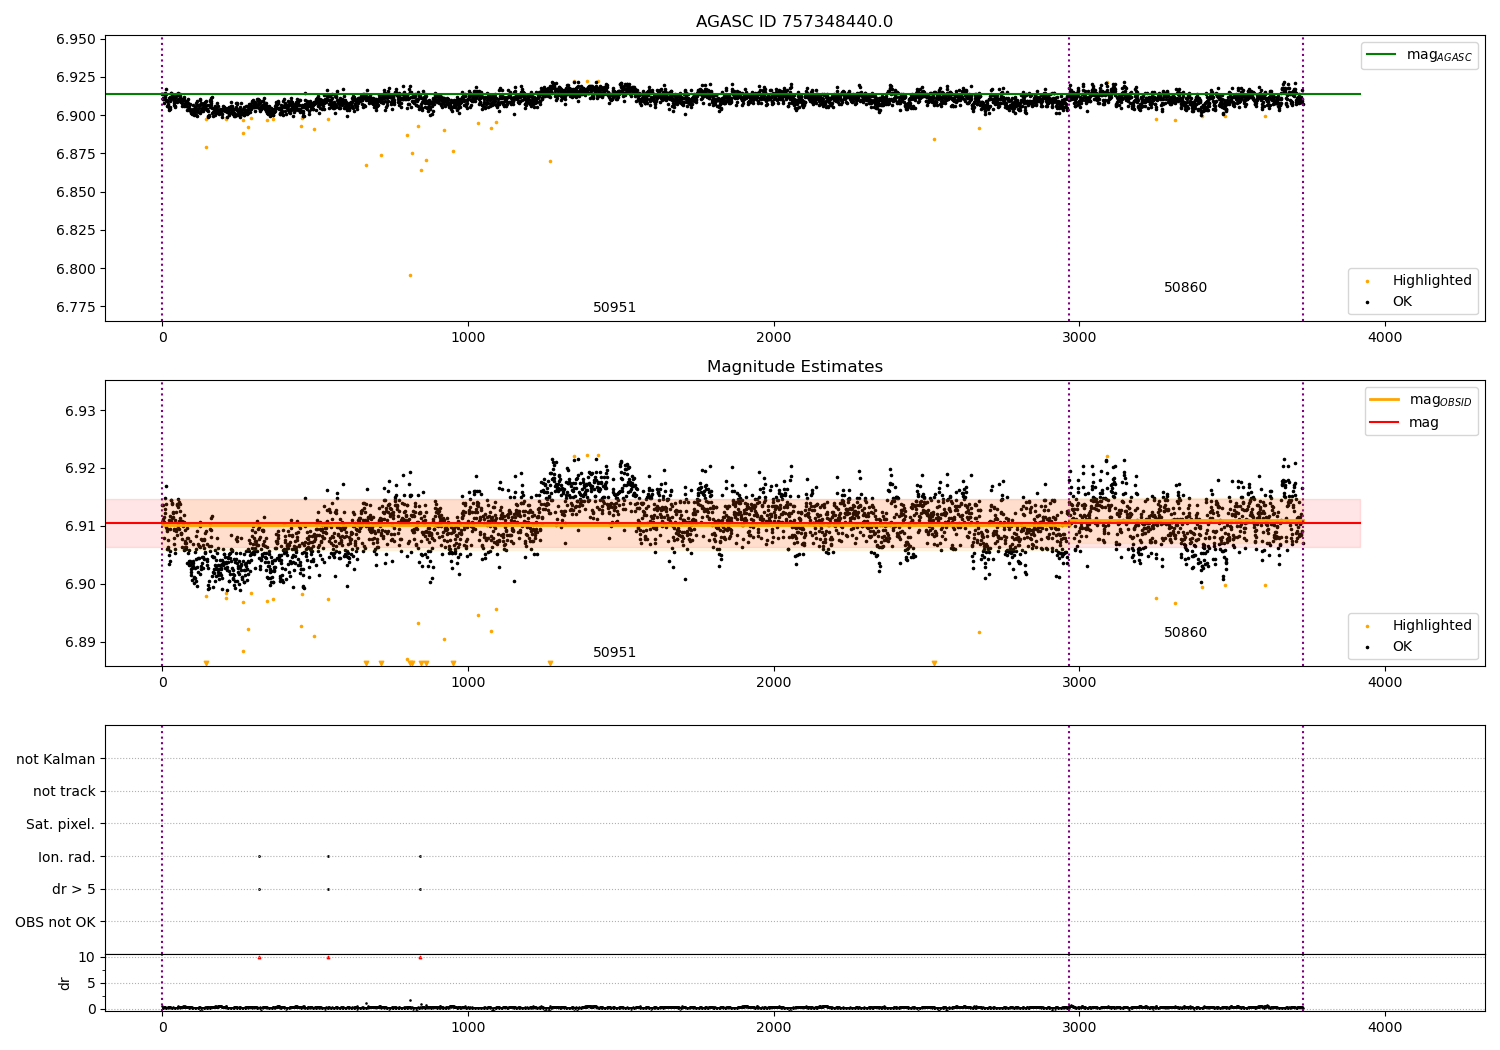This screenshot has width=1500, height=1050.
Task: Click the red 'mag' legend entry in the middle plot
Action: point(1404,423)
